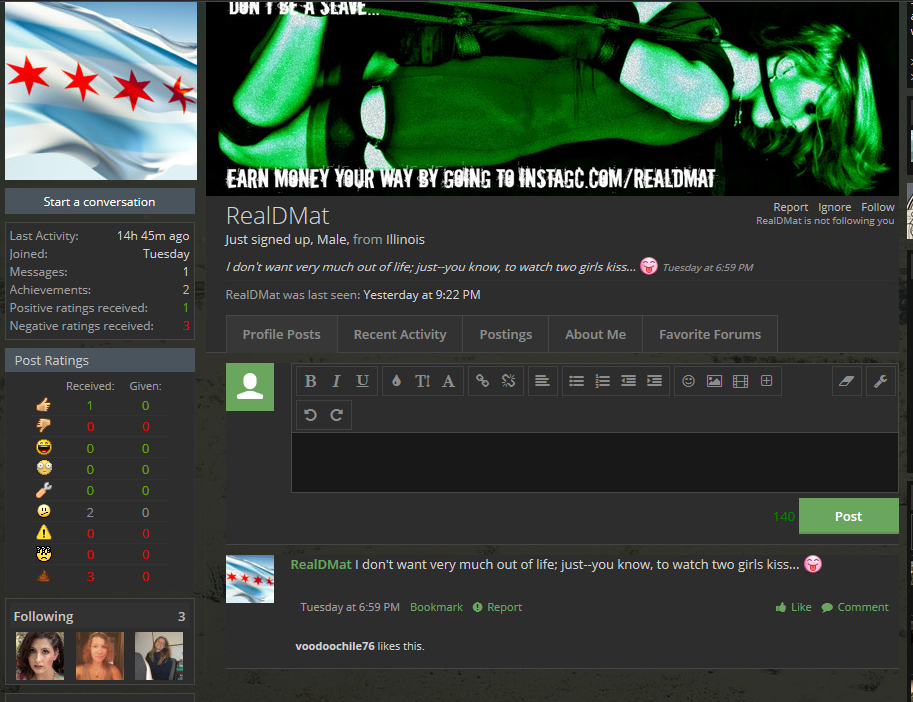The width and height of the screenshot is (913, 702).
Task: Click the profile post message text box
Action: pos(594,463)
